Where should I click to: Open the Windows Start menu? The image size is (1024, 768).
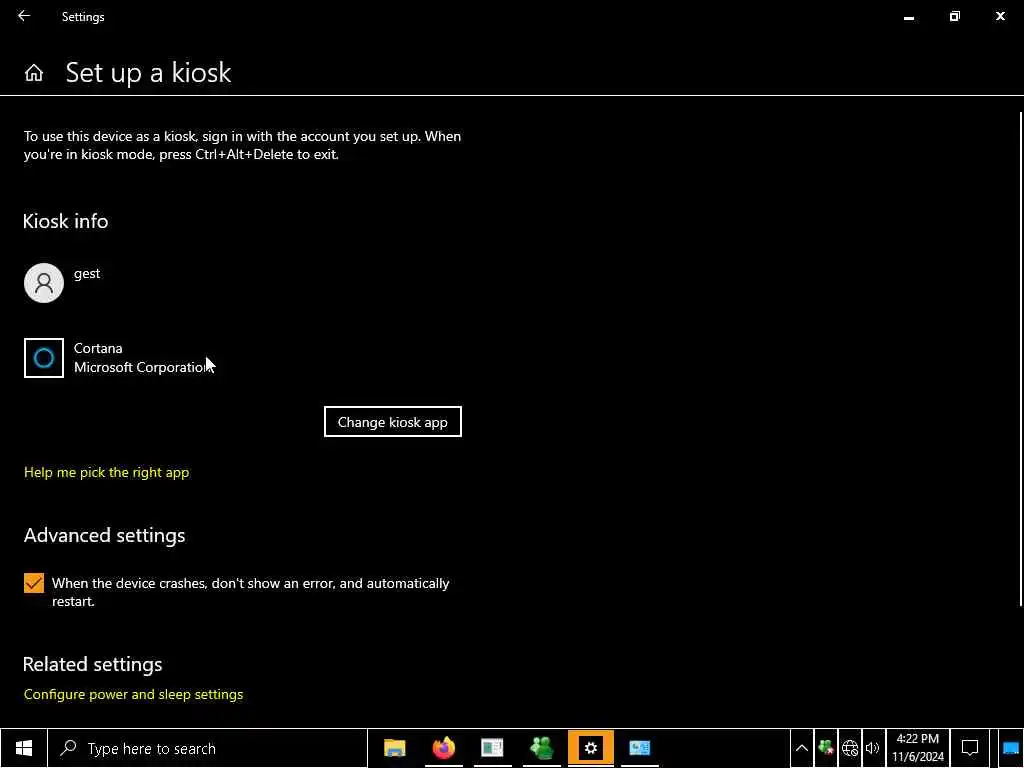[x=24, y=748]
